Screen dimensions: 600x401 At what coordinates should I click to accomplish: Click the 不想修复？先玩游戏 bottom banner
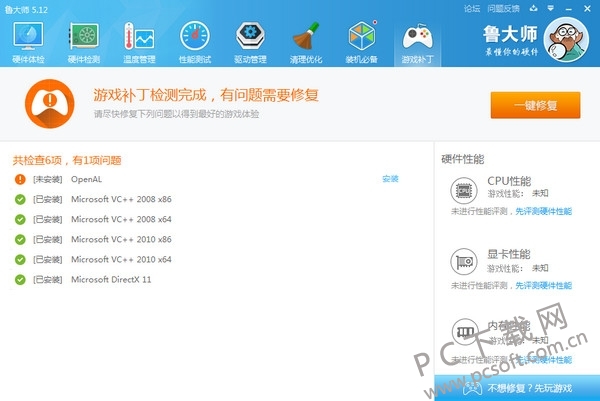(517, 388)
